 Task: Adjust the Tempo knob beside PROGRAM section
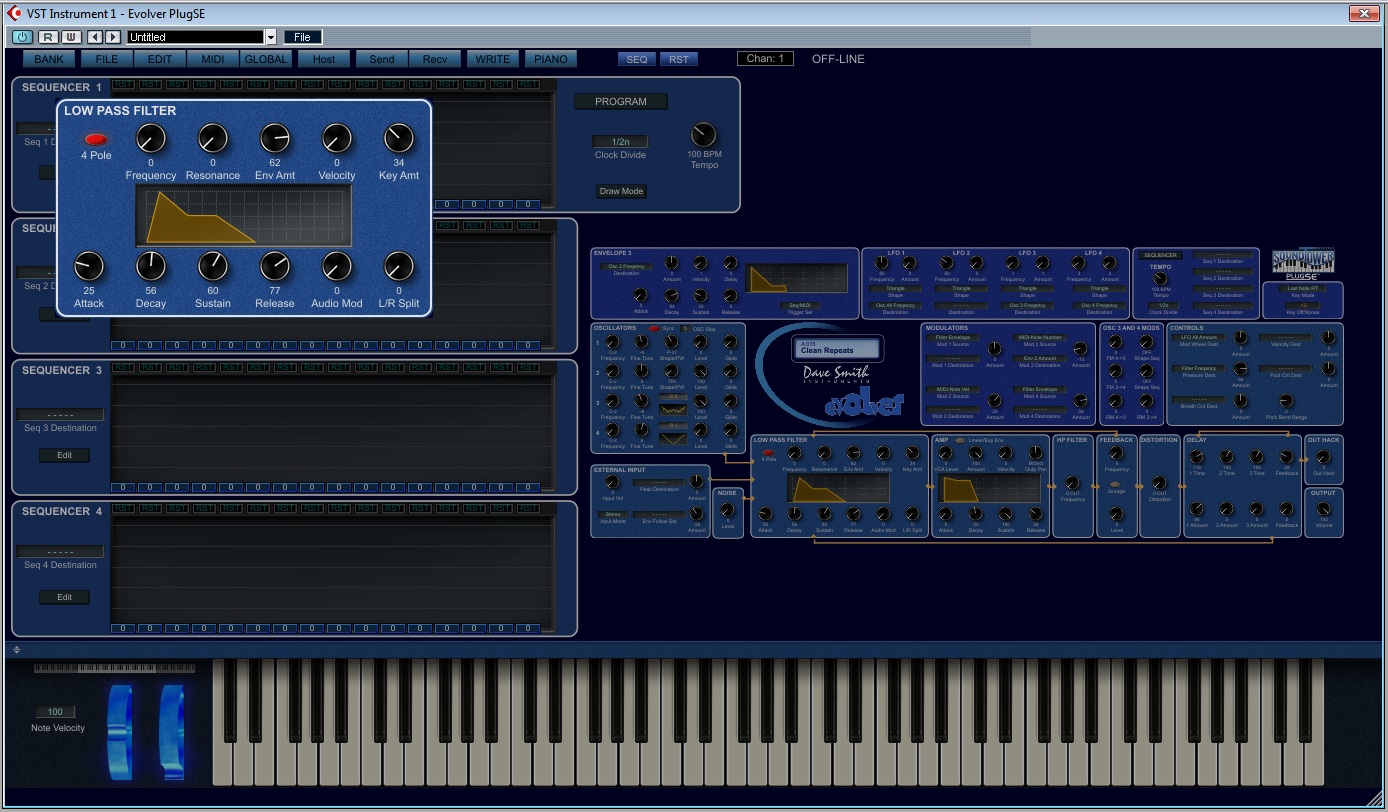pos(704,135)
